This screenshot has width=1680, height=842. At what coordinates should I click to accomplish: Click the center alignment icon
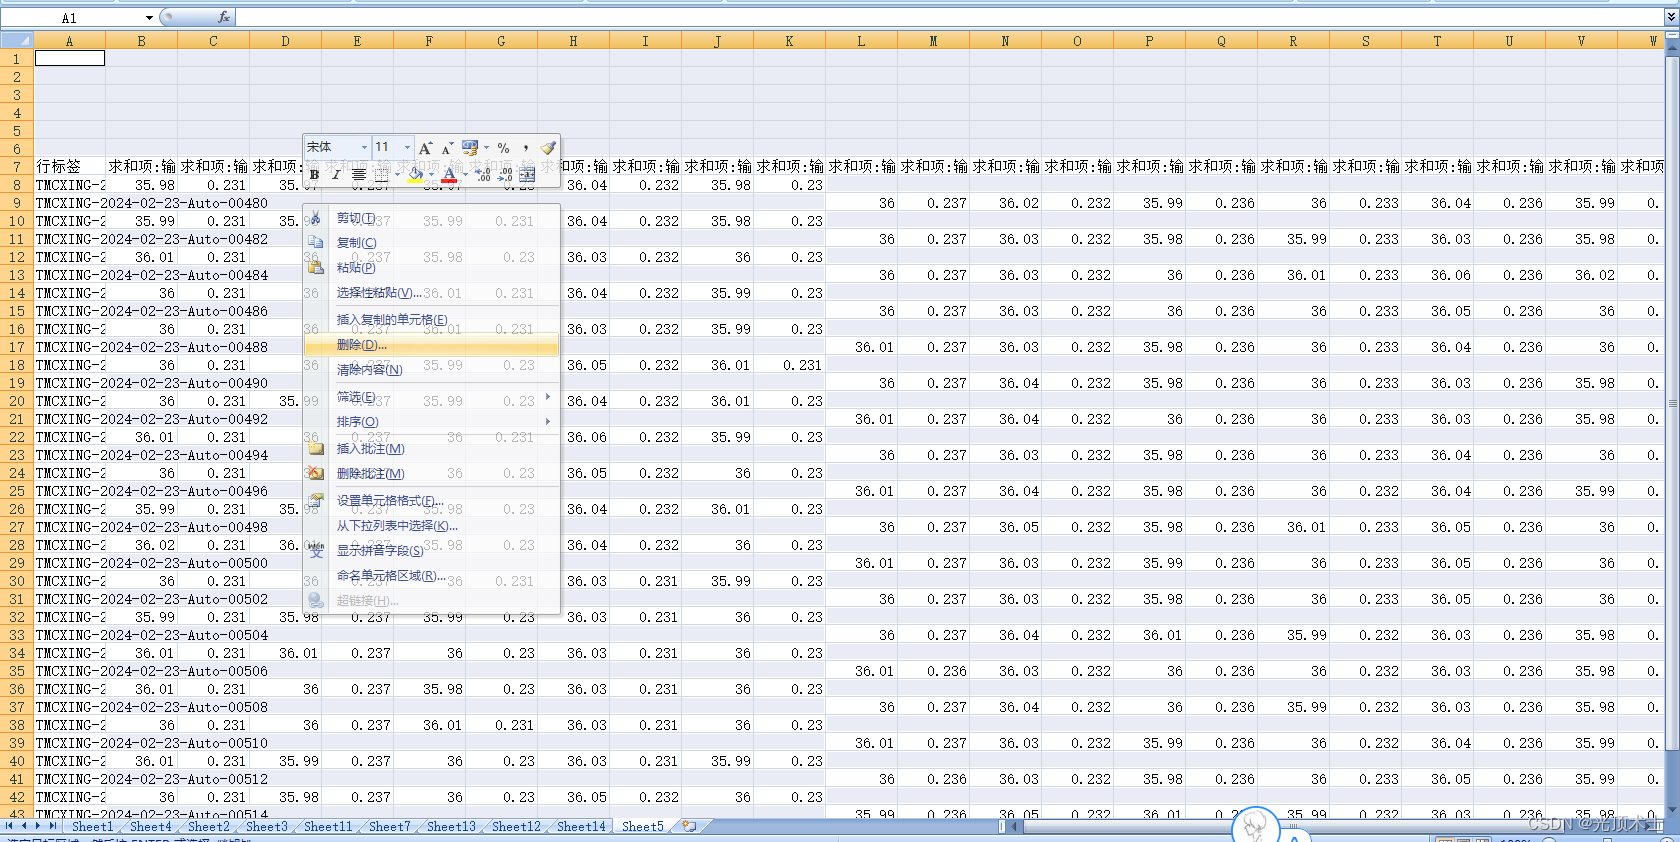point(358,174)
